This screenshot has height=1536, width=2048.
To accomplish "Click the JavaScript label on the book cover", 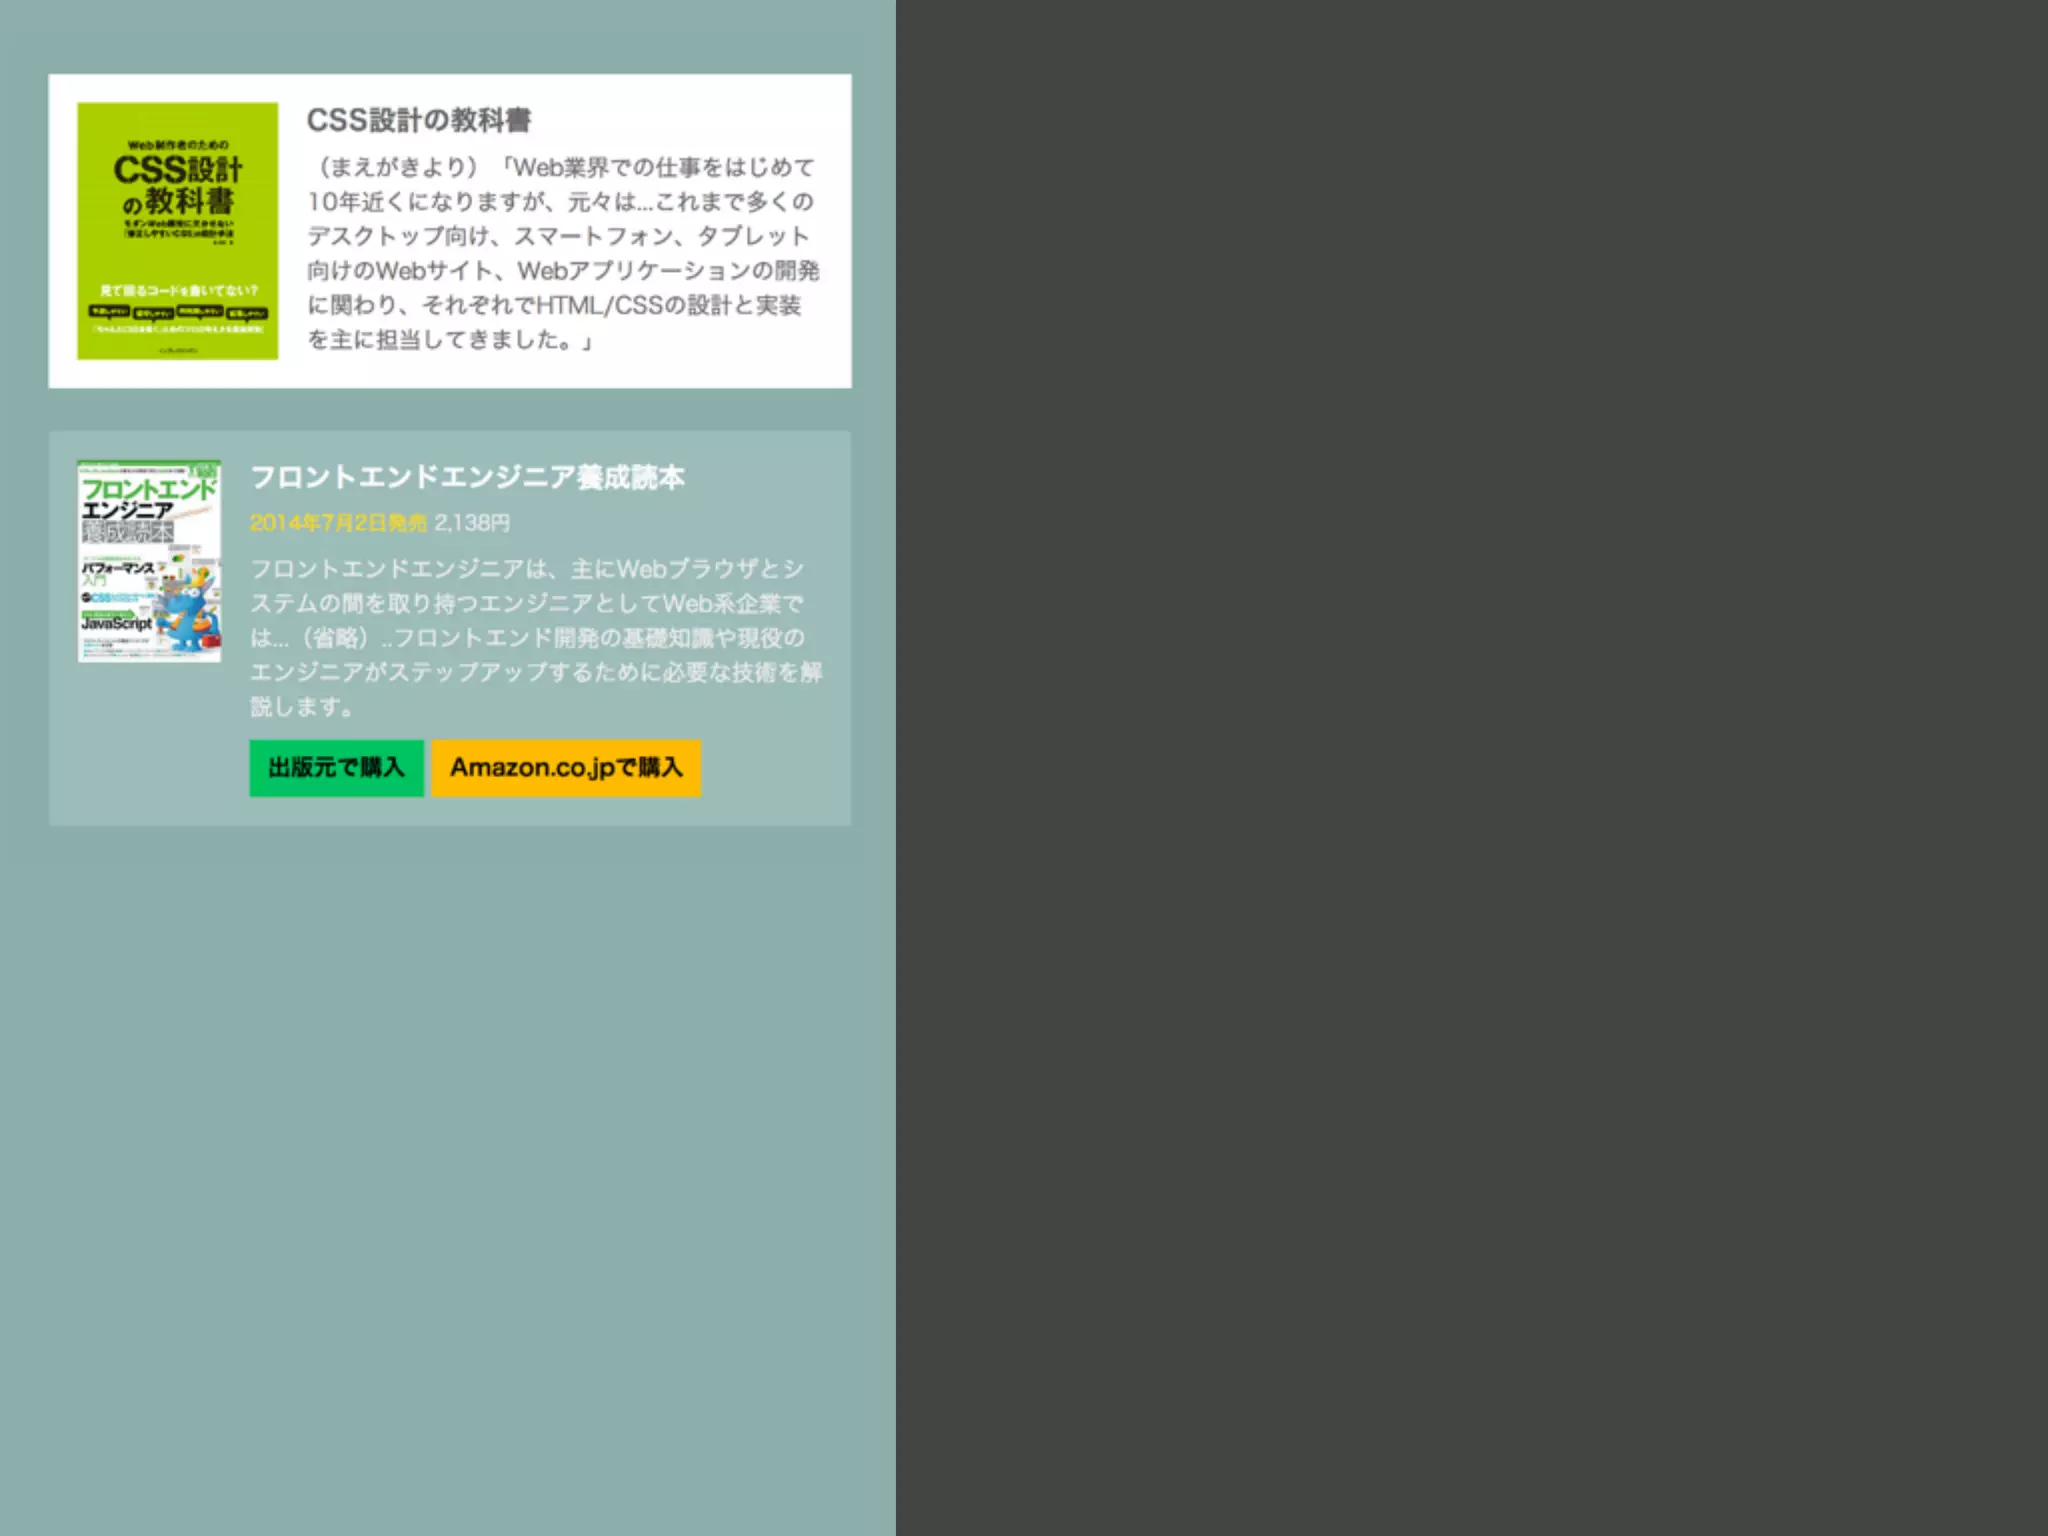I will pyautogui.click(x=116, y=623).
